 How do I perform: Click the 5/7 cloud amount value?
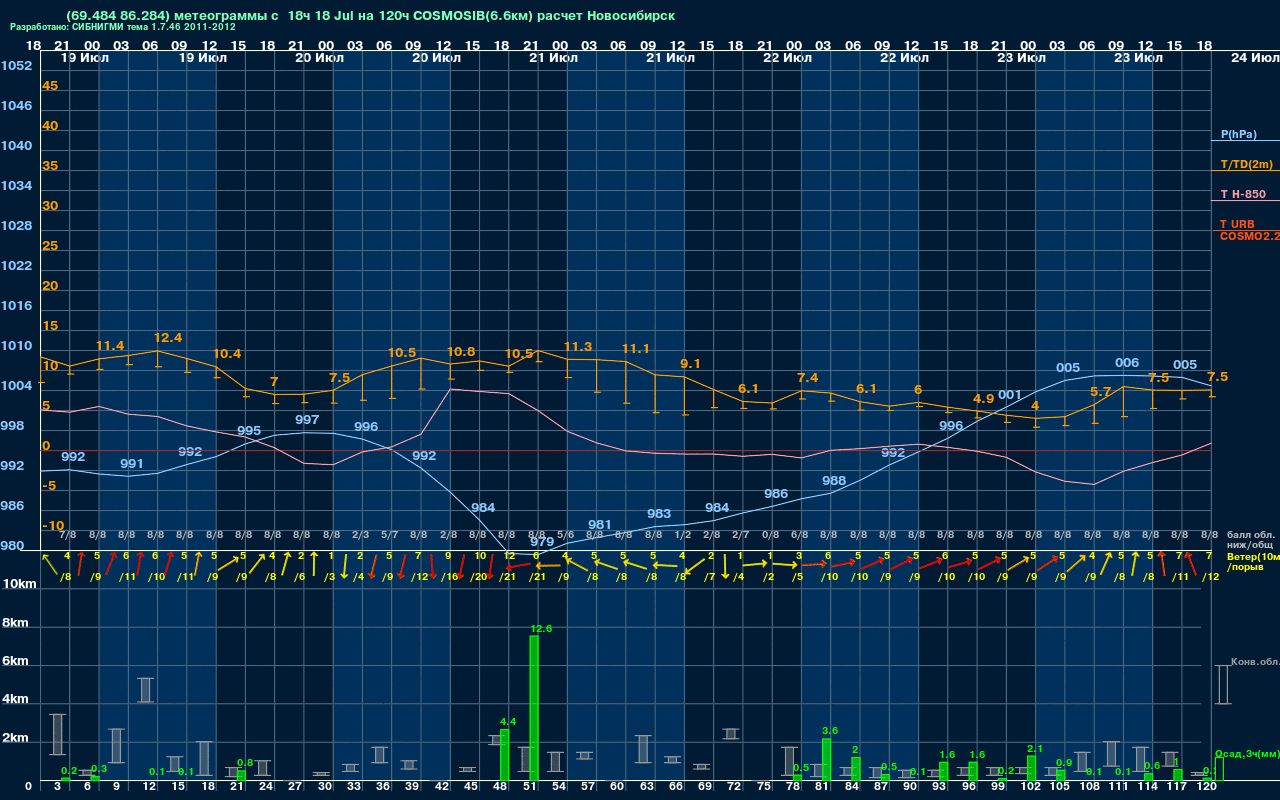coord(389,535)
